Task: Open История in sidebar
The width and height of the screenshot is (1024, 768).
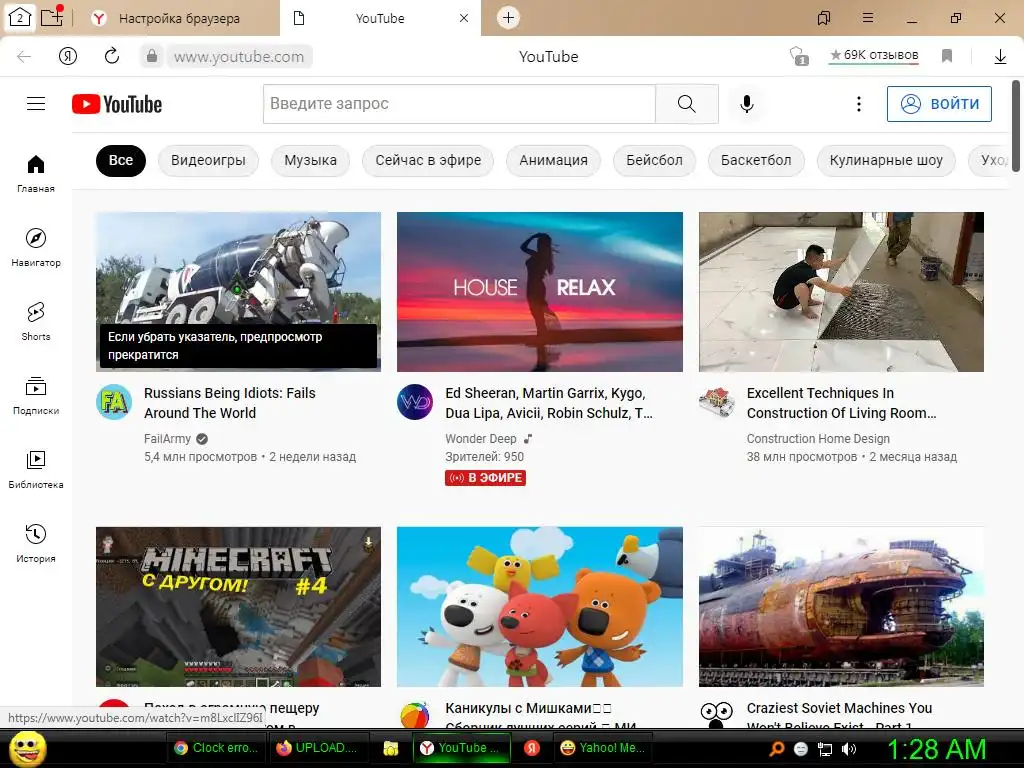Action: 36,543
